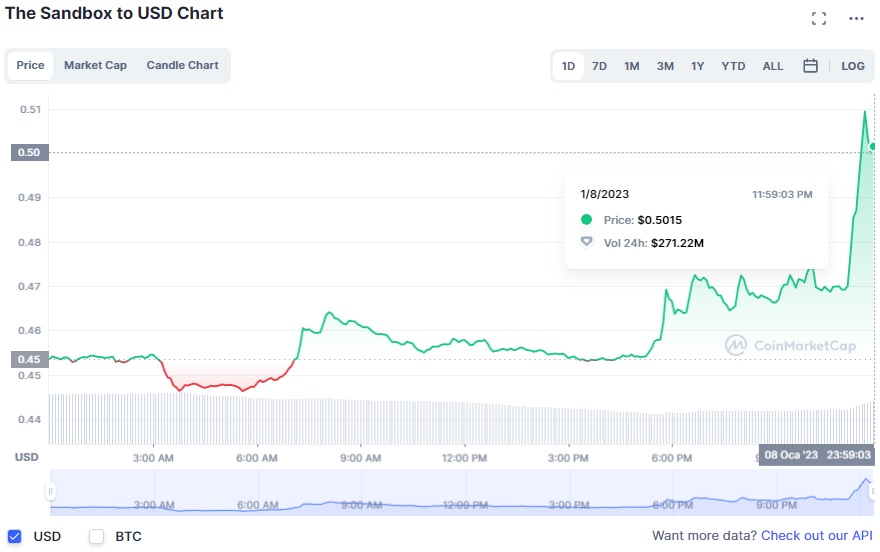The width and height of the screenshot is (880, 552).
Task: Toggle the LOG scale button
Action: tap(852, 66)
